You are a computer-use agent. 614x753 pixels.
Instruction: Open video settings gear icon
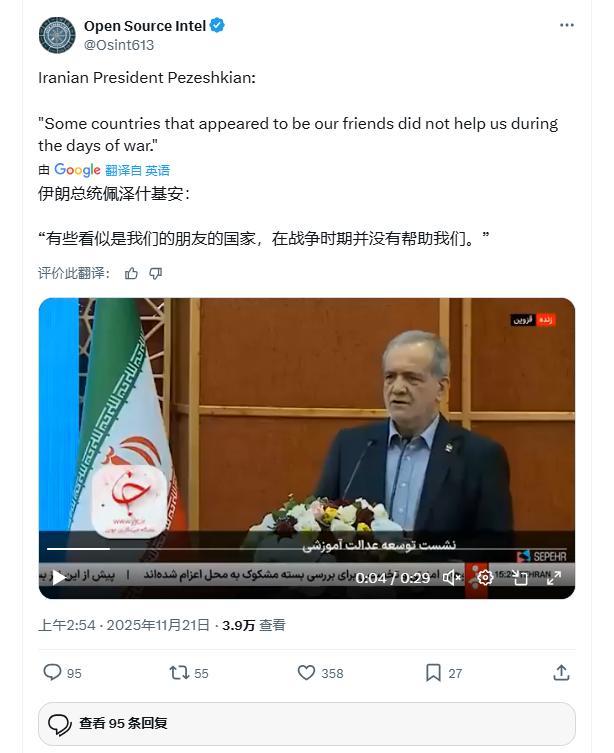[485, 577]
